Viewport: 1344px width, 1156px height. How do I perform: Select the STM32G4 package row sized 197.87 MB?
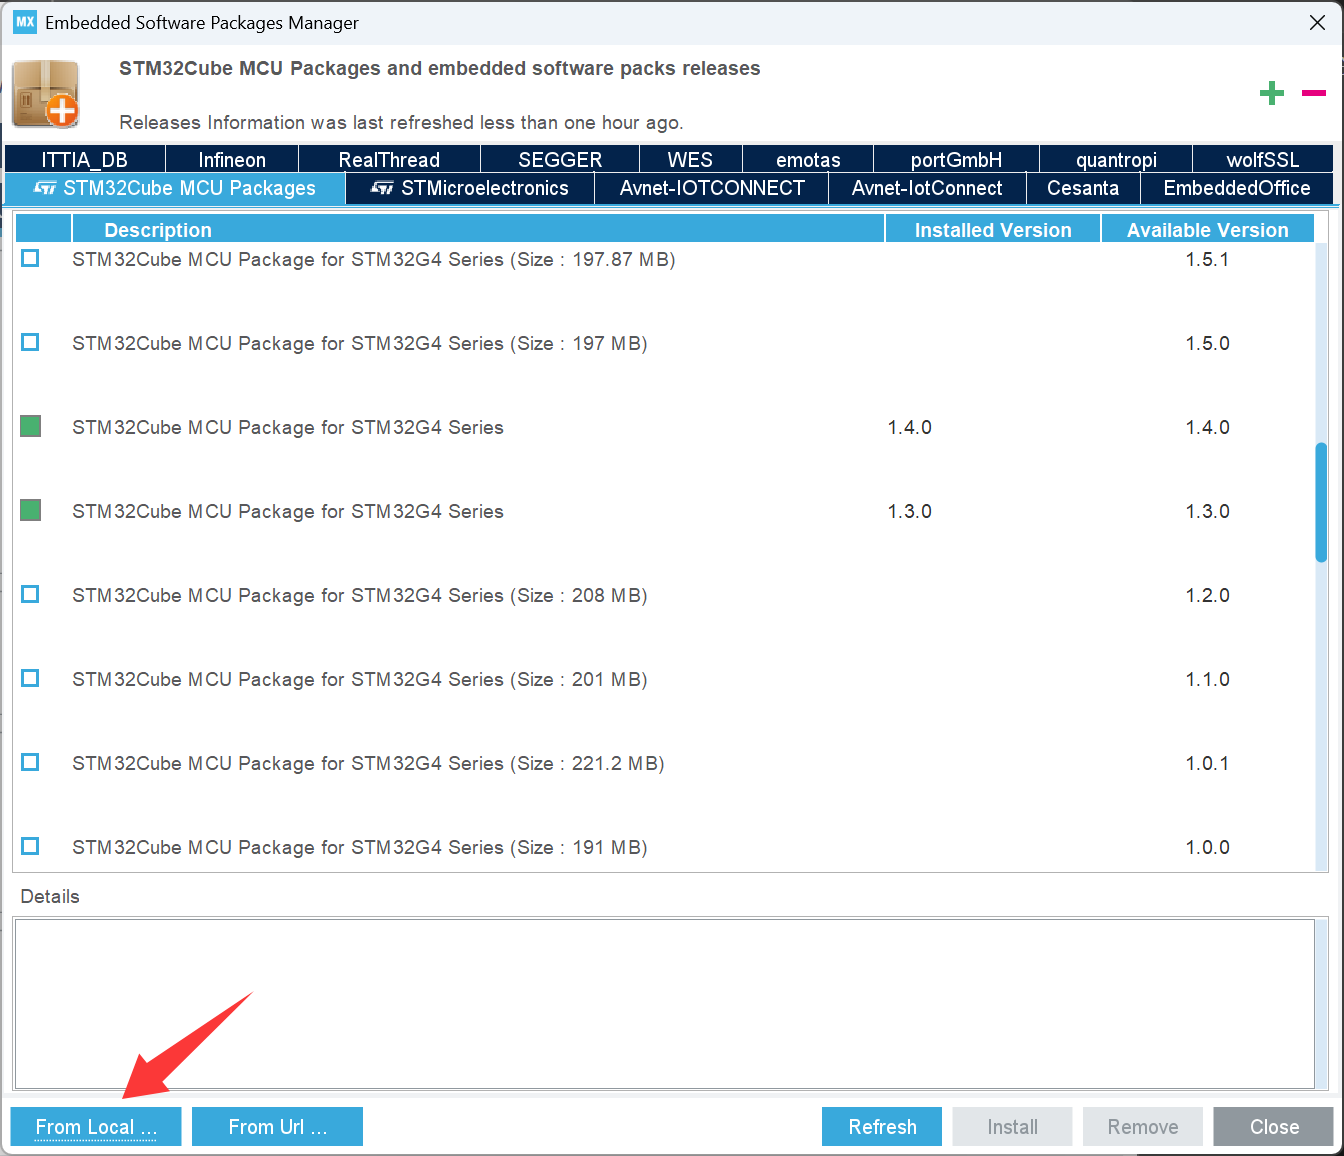664,259
